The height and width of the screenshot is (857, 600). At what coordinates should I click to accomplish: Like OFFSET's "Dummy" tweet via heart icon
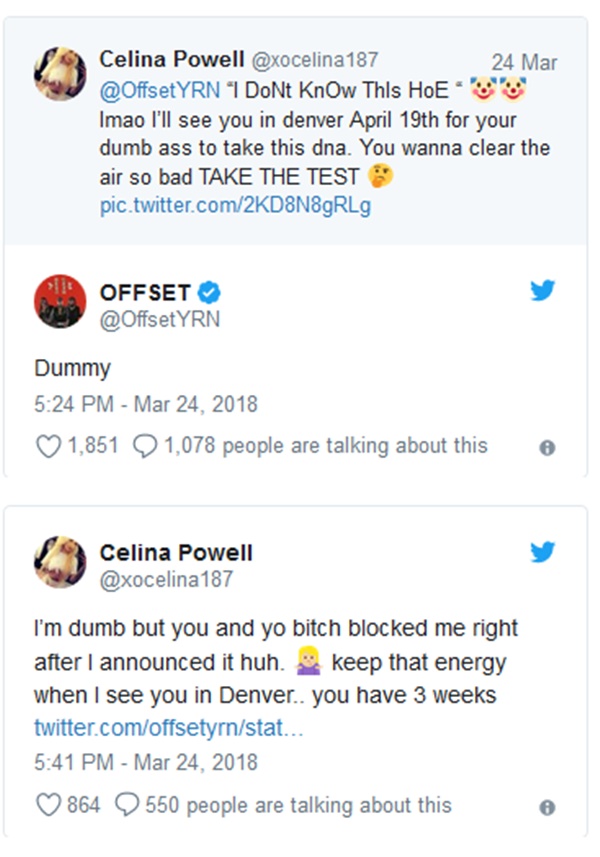tap(47, 446)
